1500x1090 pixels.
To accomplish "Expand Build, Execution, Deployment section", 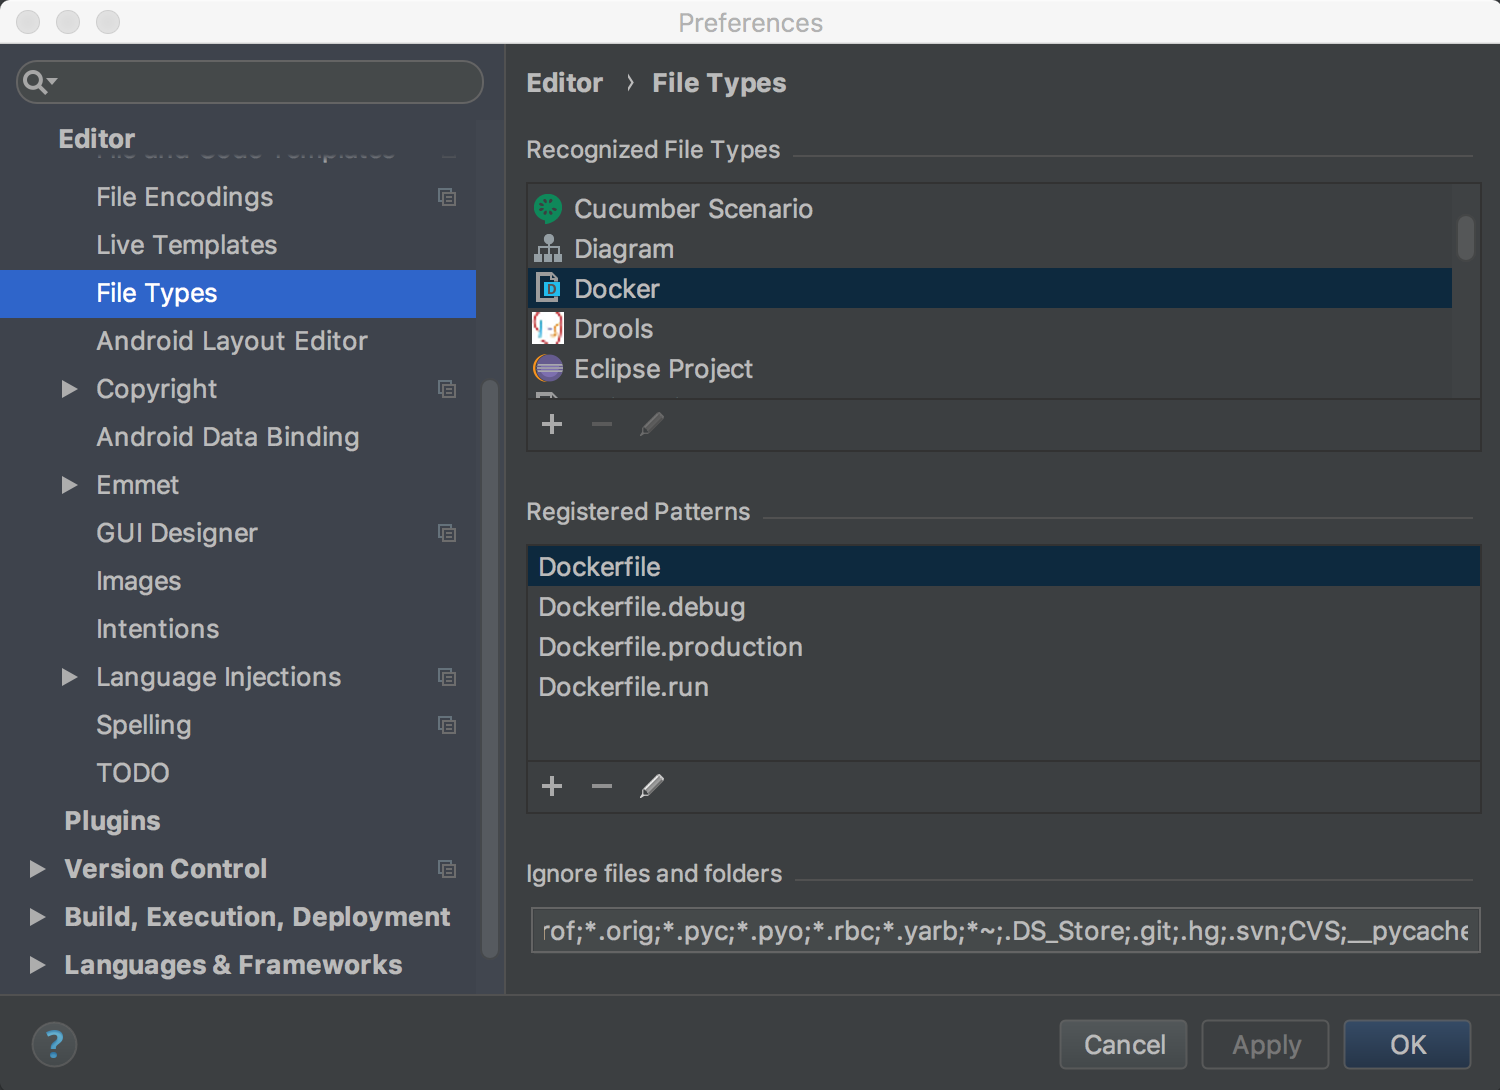I will pyautogui.click(x=37, y=917).
